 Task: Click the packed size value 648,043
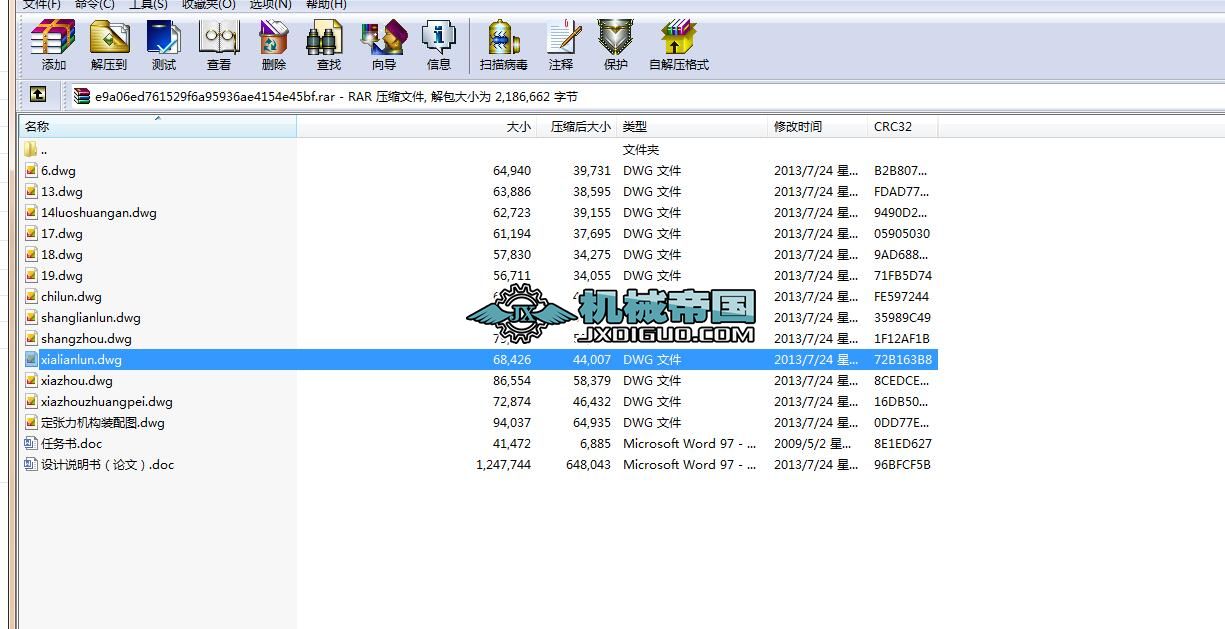pos(588,464)
